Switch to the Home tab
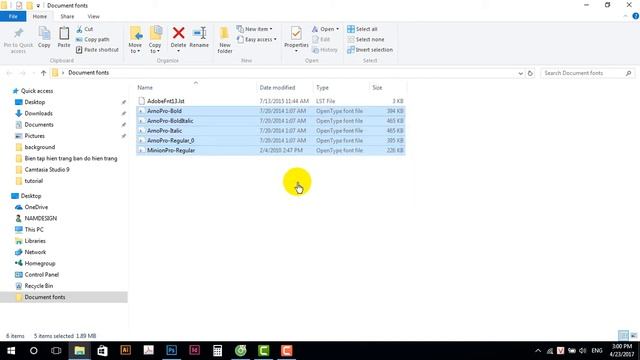Screen dimensions: 640x360 pos(40,16)
